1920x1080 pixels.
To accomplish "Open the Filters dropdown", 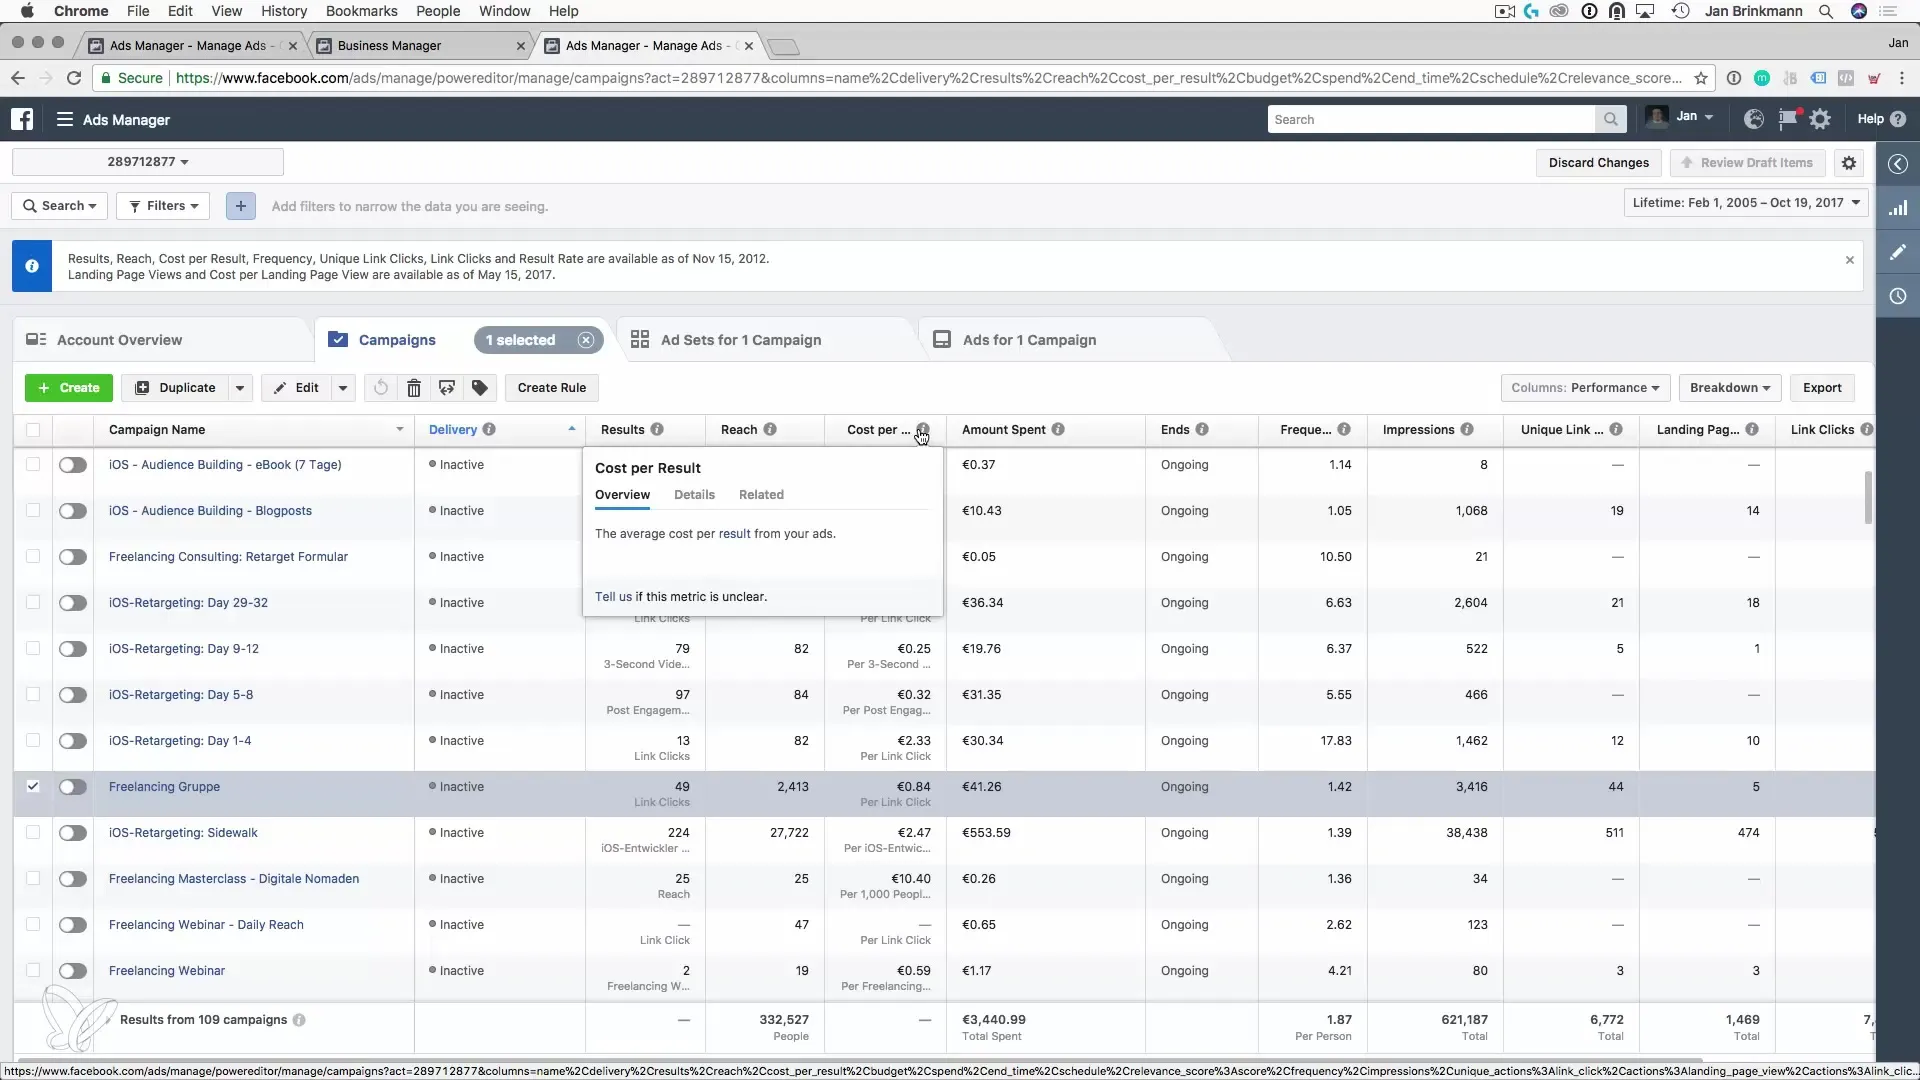I will tap(163, 206).
